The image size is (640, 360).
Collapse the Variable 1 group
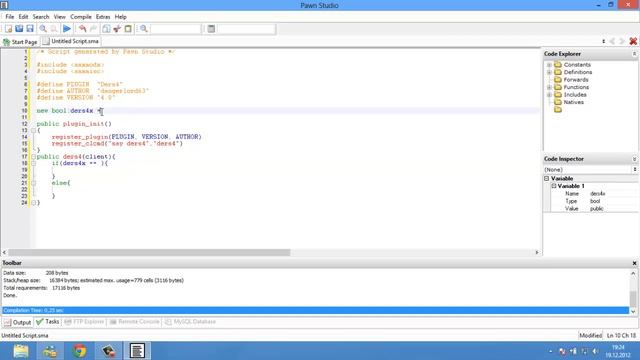pos(554,186)
